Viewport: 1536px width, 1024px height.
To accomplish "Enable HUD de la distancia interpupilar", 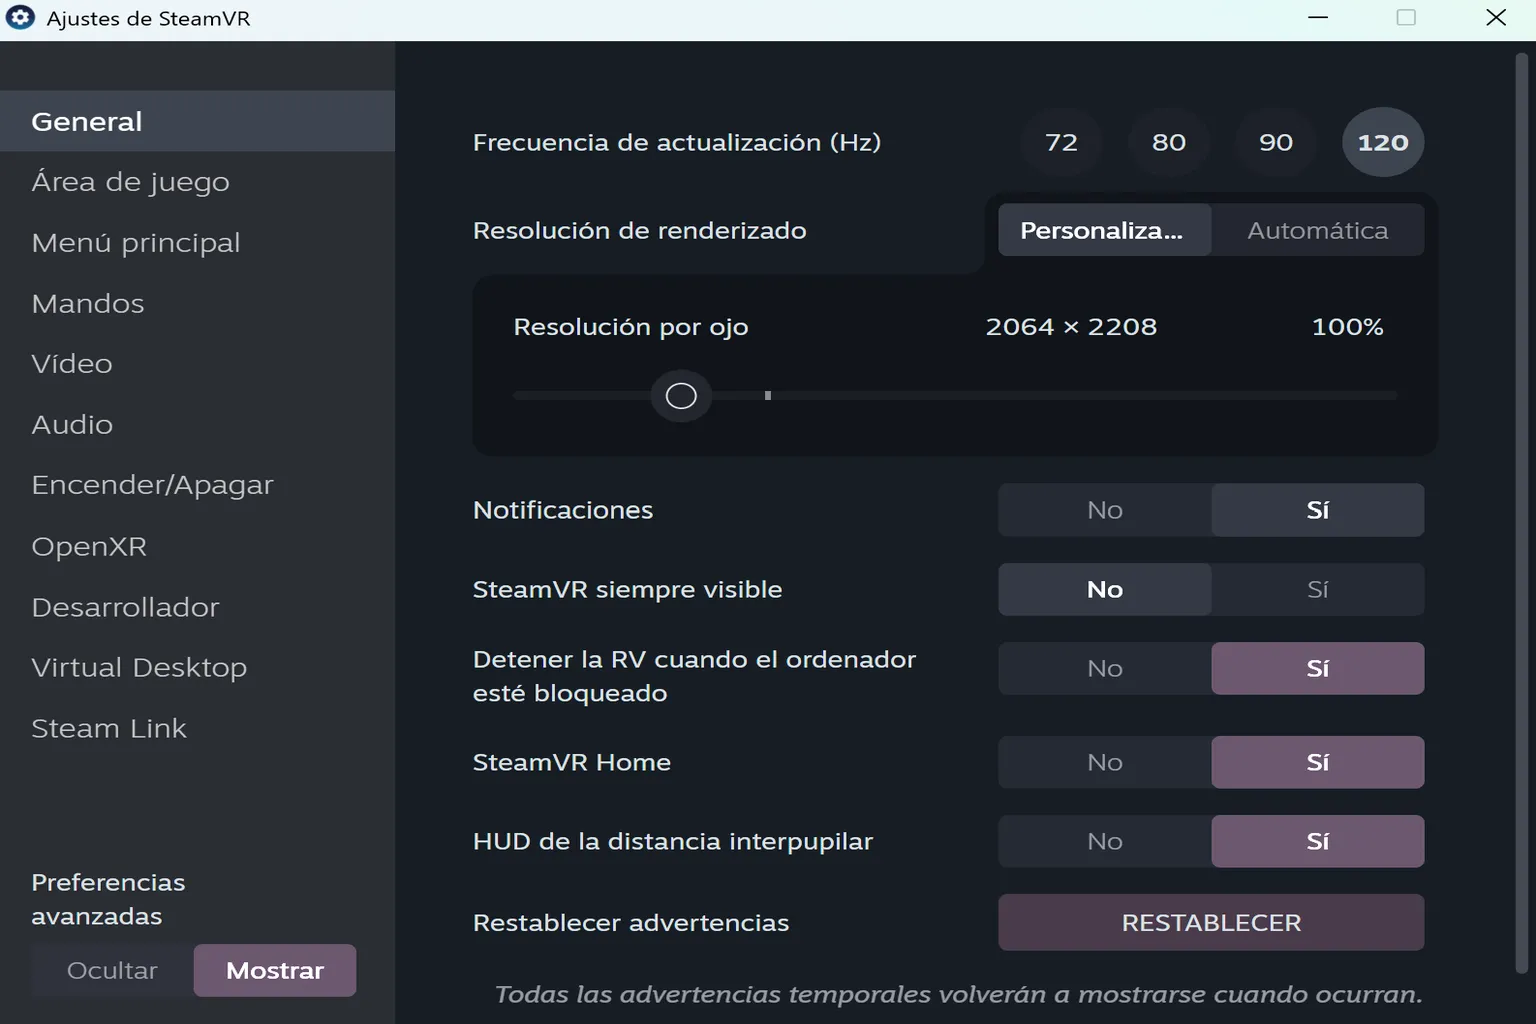I will coord(1318,841).
